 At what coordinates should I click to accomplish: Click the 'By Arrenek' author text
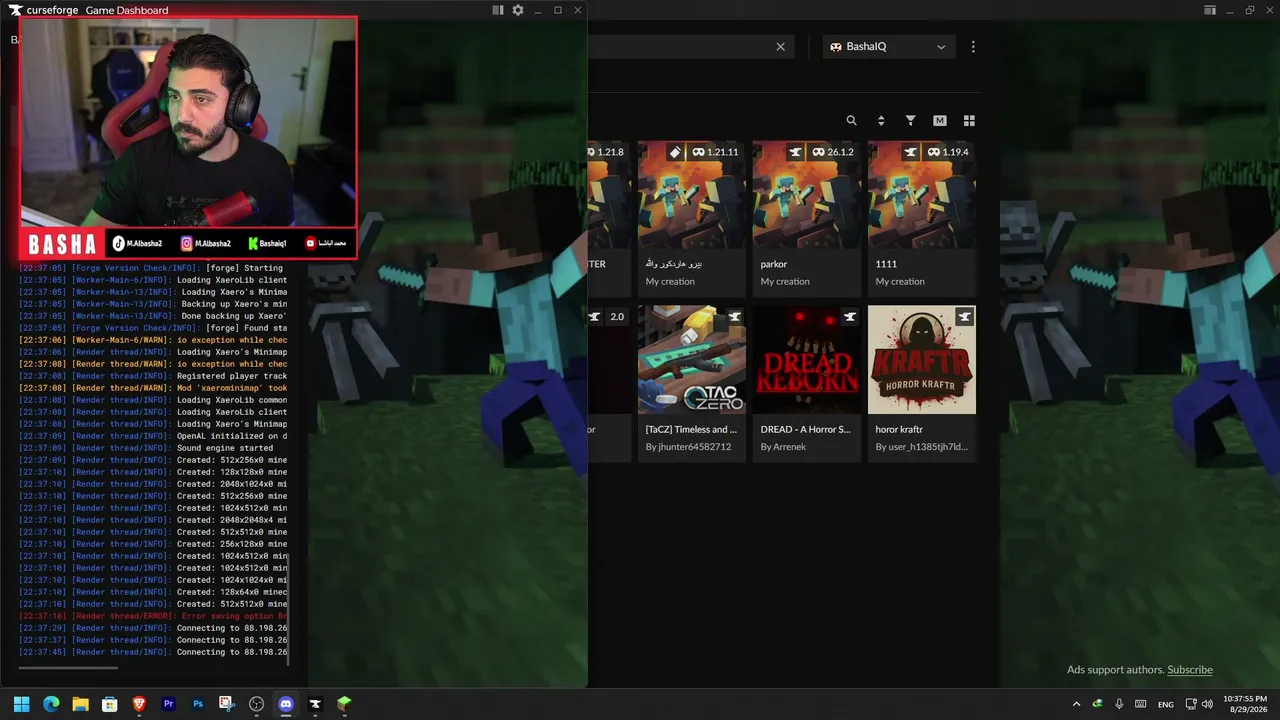click(783, 447)
